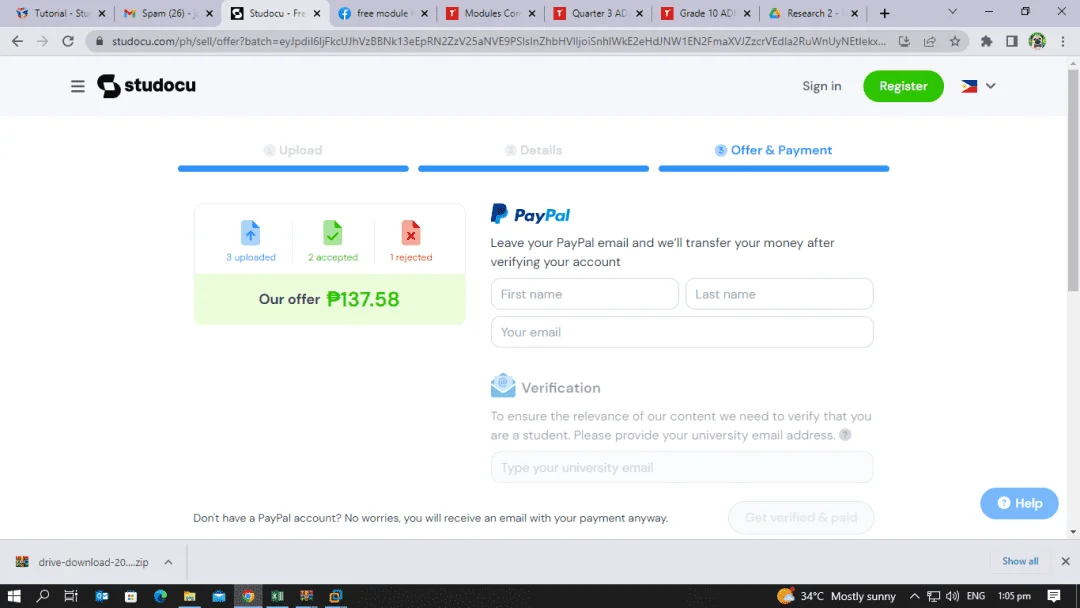Open the Chrome profile avatar

[x=1037, y=41]
